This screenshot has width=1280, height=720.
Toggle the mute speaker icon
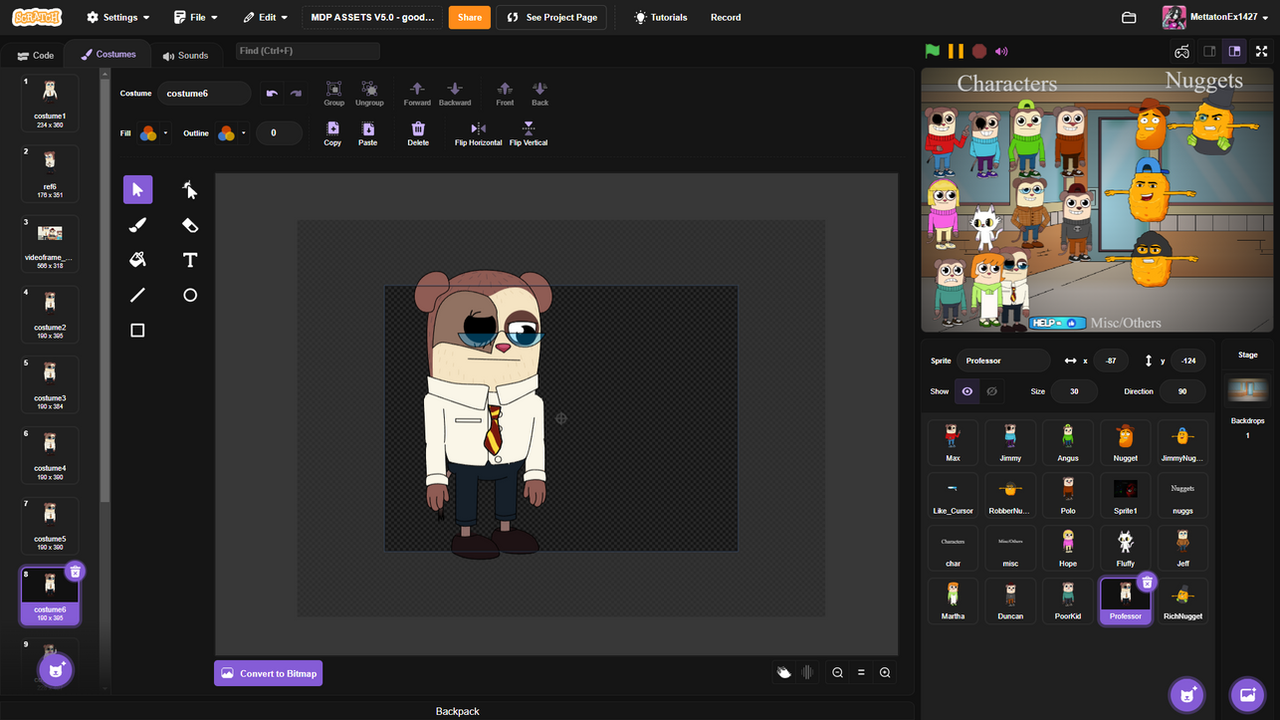pos(1002,51)
